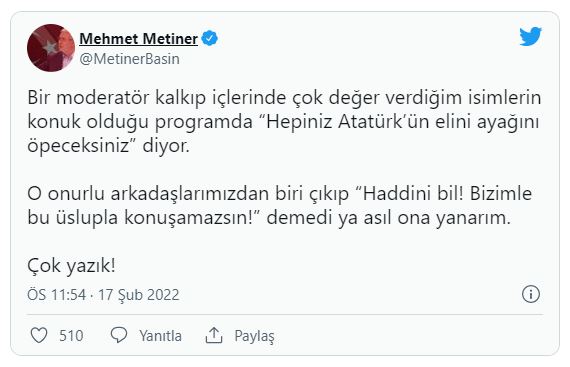
Task: Click the Paylaş share label
Action: [254, 336]
